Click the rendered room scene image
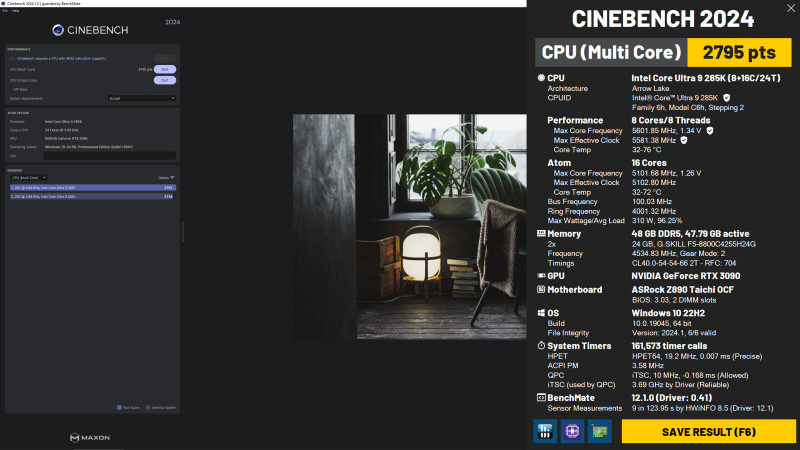The width and height of the screenshot is (800, 450). coord(410,227)
